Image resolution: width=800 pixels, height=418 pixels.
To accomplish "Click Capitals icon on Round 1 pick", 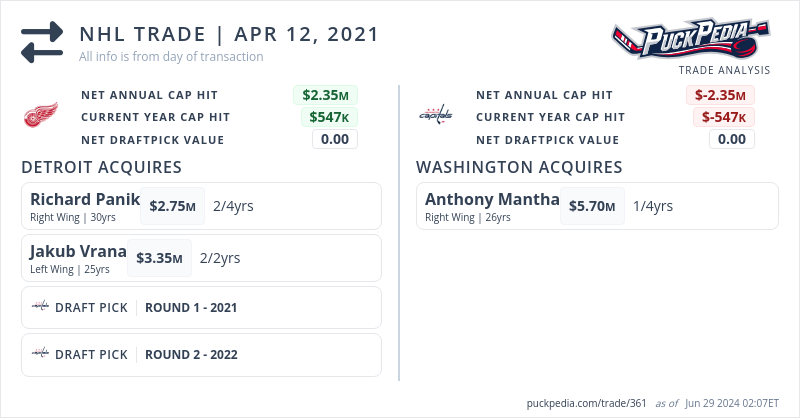I will point(41,307).
